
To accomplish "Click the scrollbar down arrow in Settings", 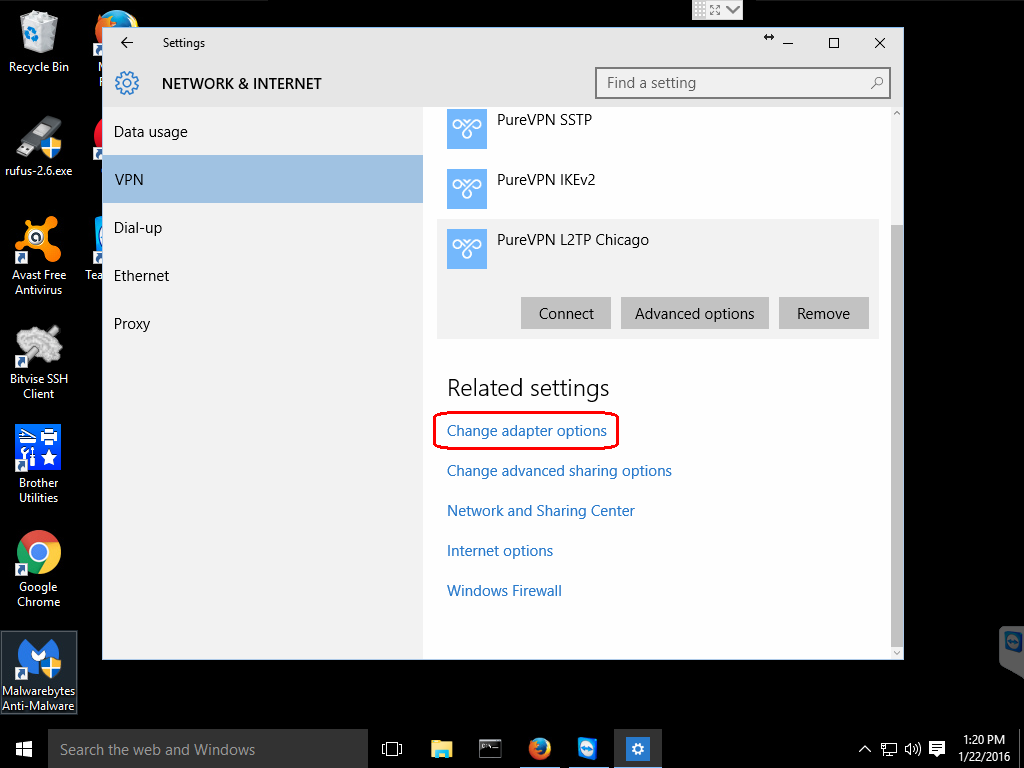I will click(x=897, y=652).
